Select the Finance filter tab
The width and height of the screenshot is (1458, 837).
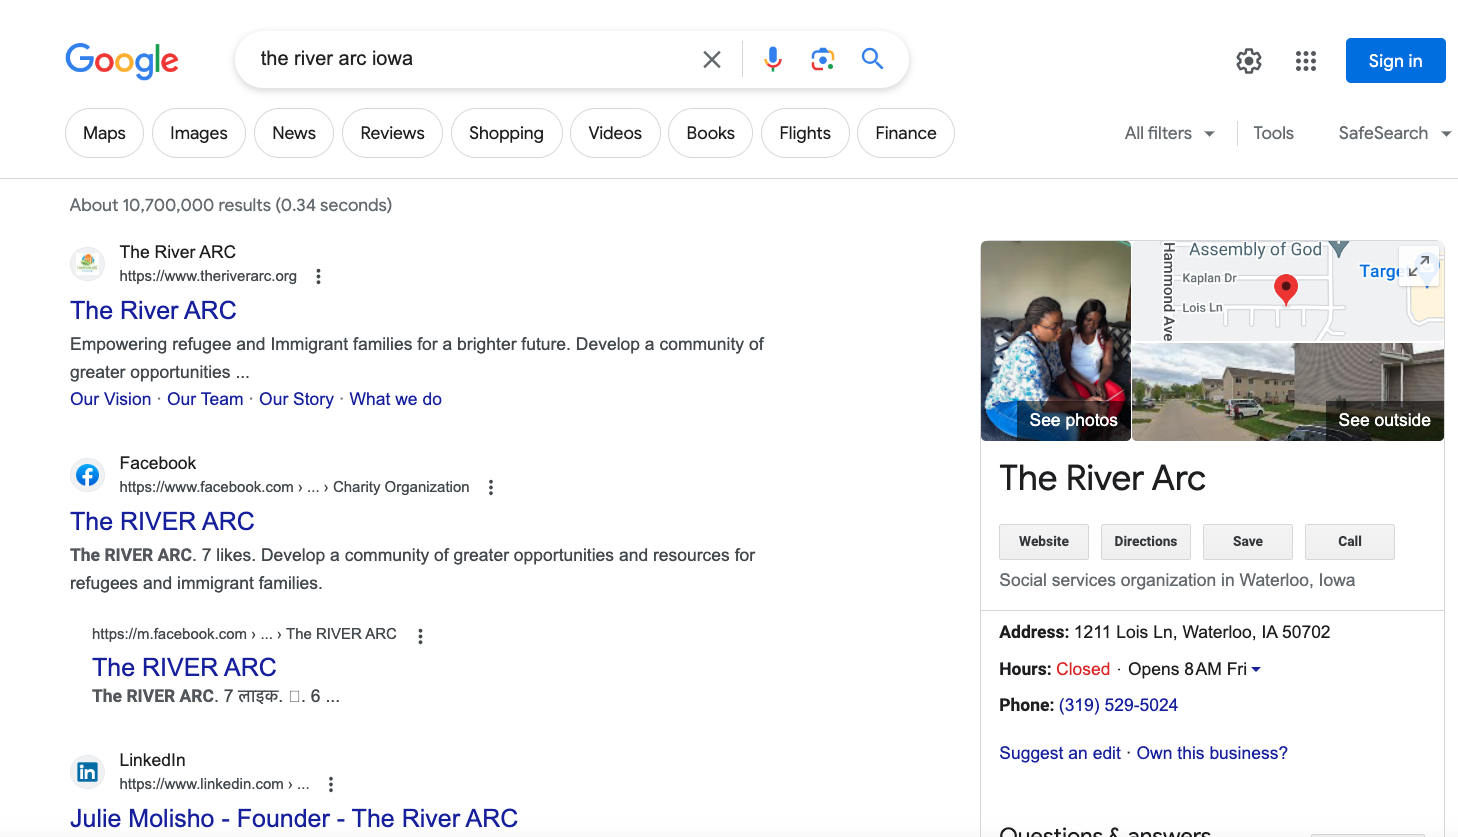[906, 133]
